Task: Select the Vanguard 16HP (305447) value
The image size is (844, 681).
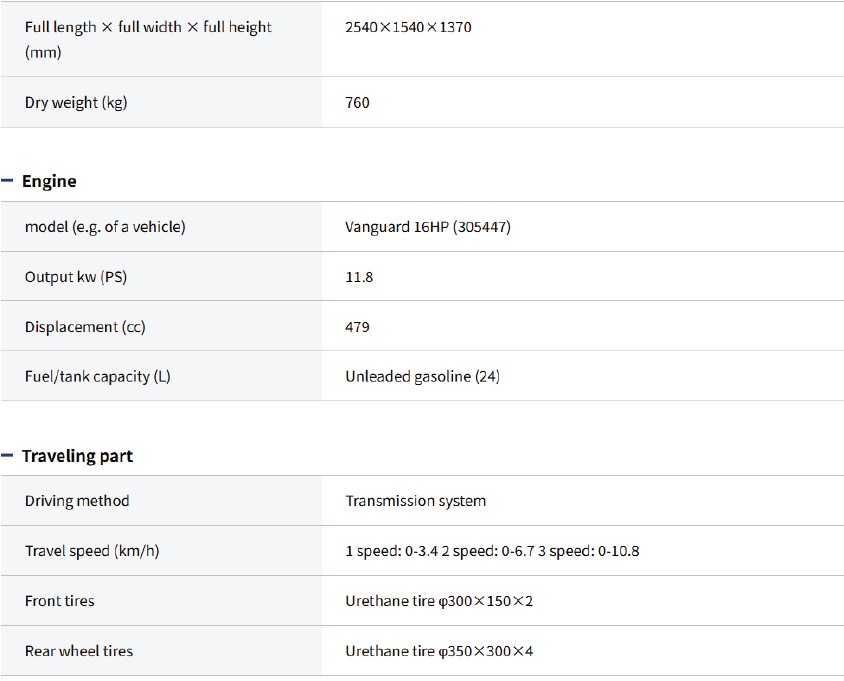Action: (428, 227)
